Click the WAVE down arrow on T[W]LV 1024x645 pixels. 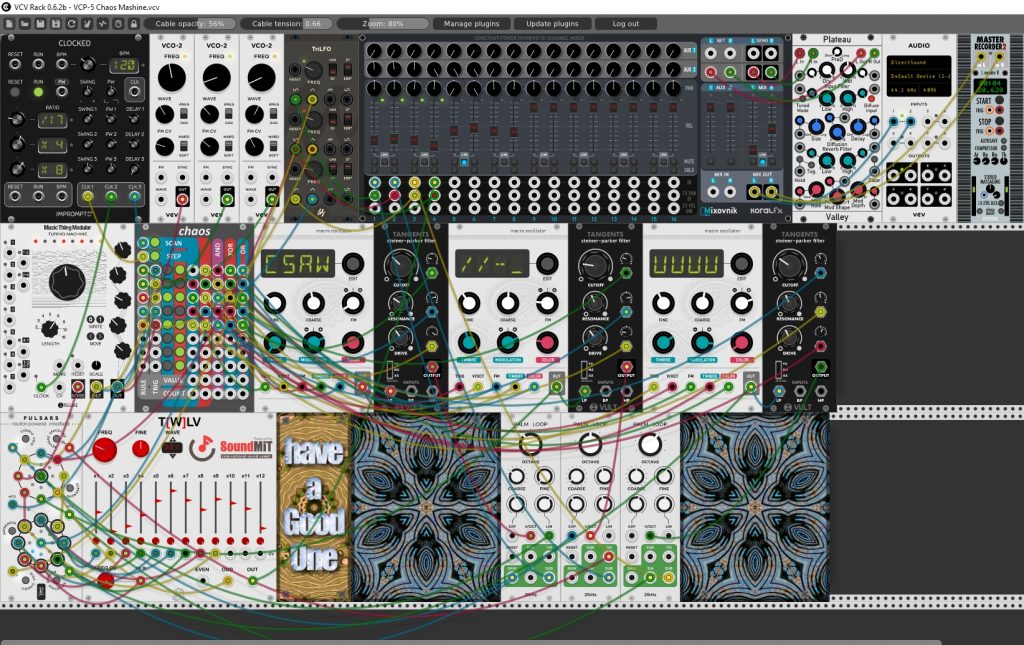click(172, 458)
